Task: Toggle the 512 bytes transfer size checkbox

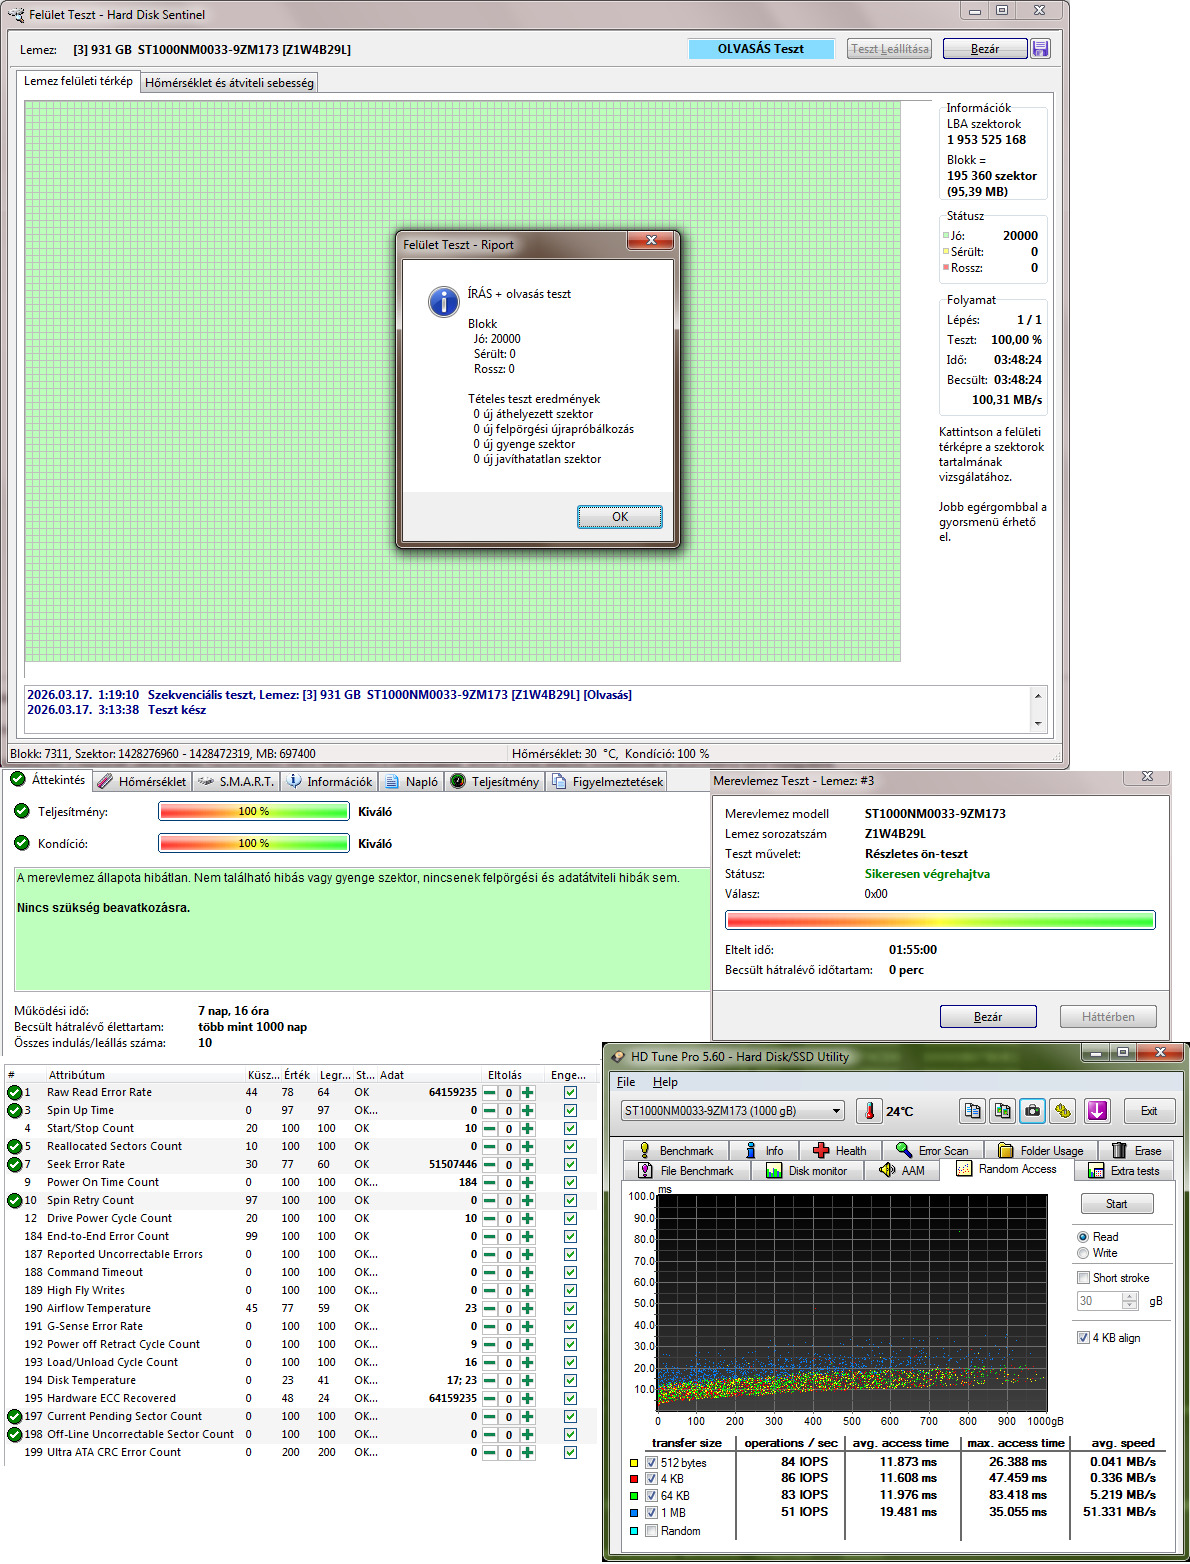Action: pyautogui.click(x=652, y=1463)
